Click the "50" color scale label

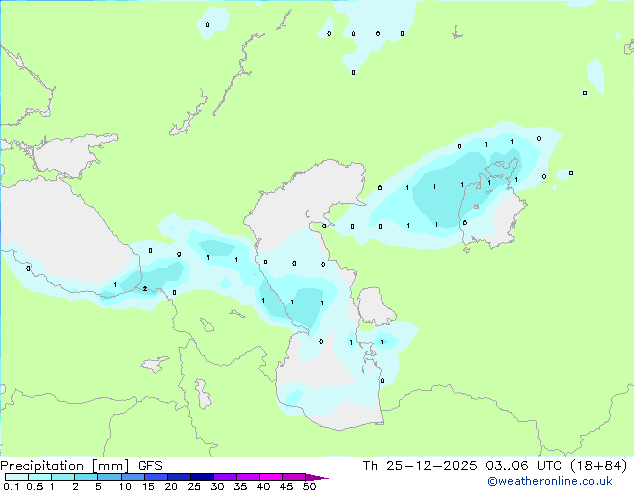pos(309,486)
